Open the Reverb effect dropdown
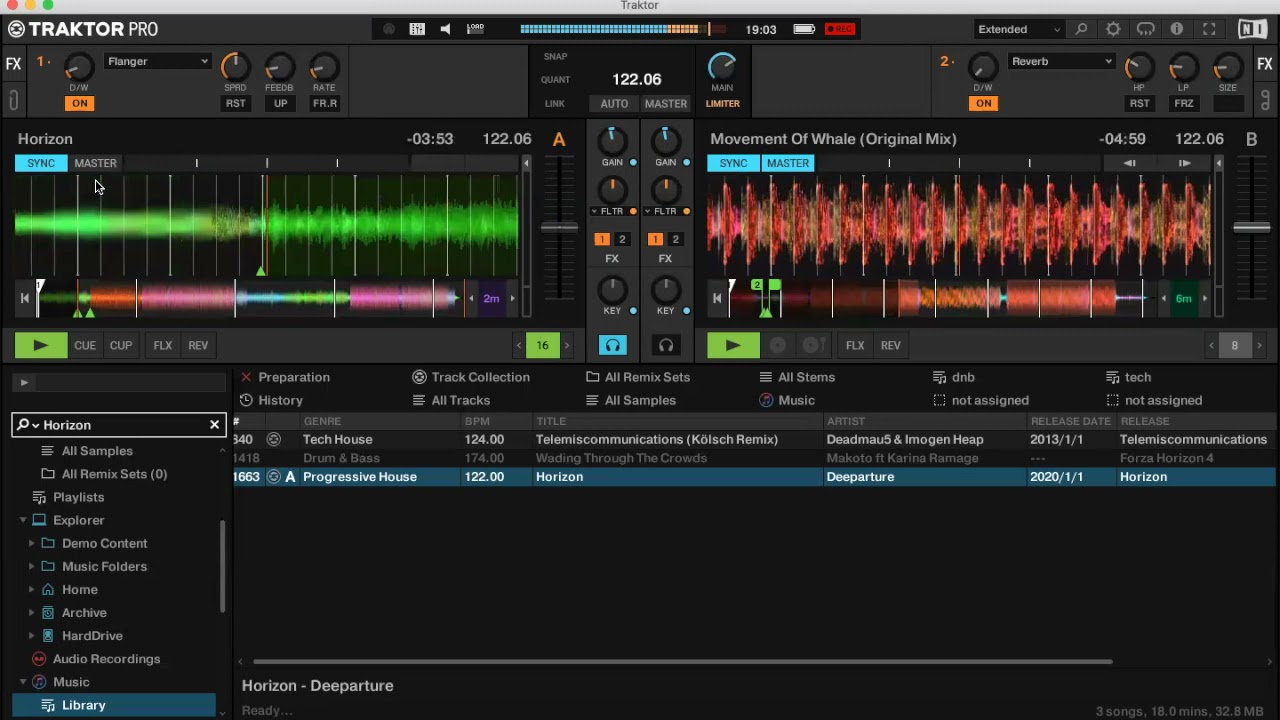 (x=1061, y=62)
